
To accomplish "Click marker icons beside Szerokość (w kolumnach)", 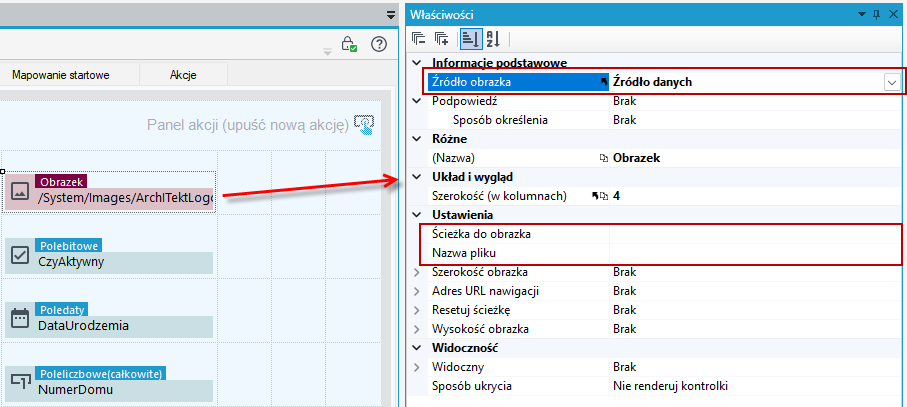I will (x=600, y=196).
